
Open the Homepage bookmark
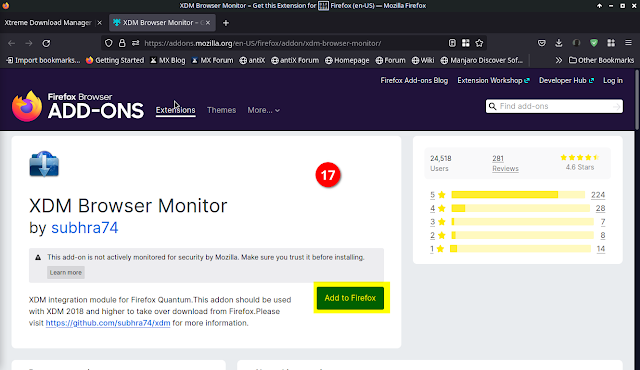[x=347, y=60]
